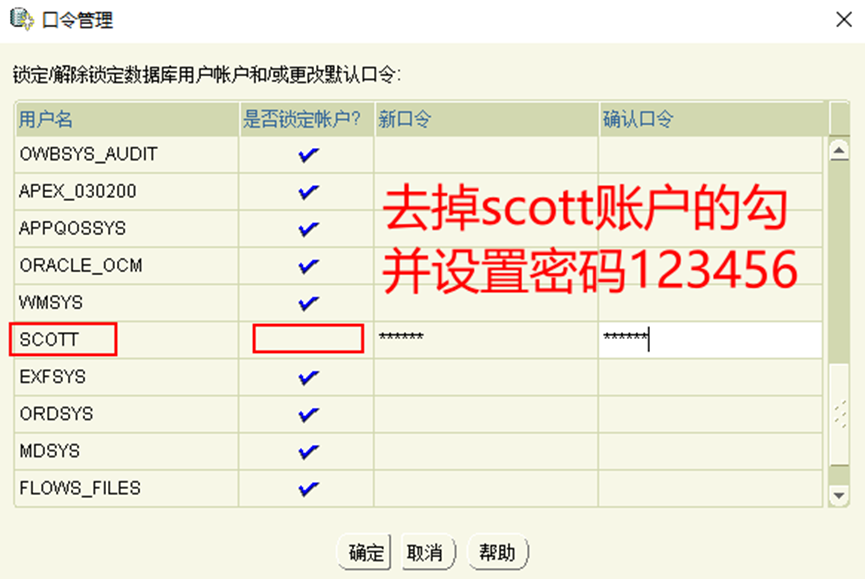865x579 pixels.
Task: Click new password cell for EXFSYS
Action: pyautogui.click(x=486, y=377)
